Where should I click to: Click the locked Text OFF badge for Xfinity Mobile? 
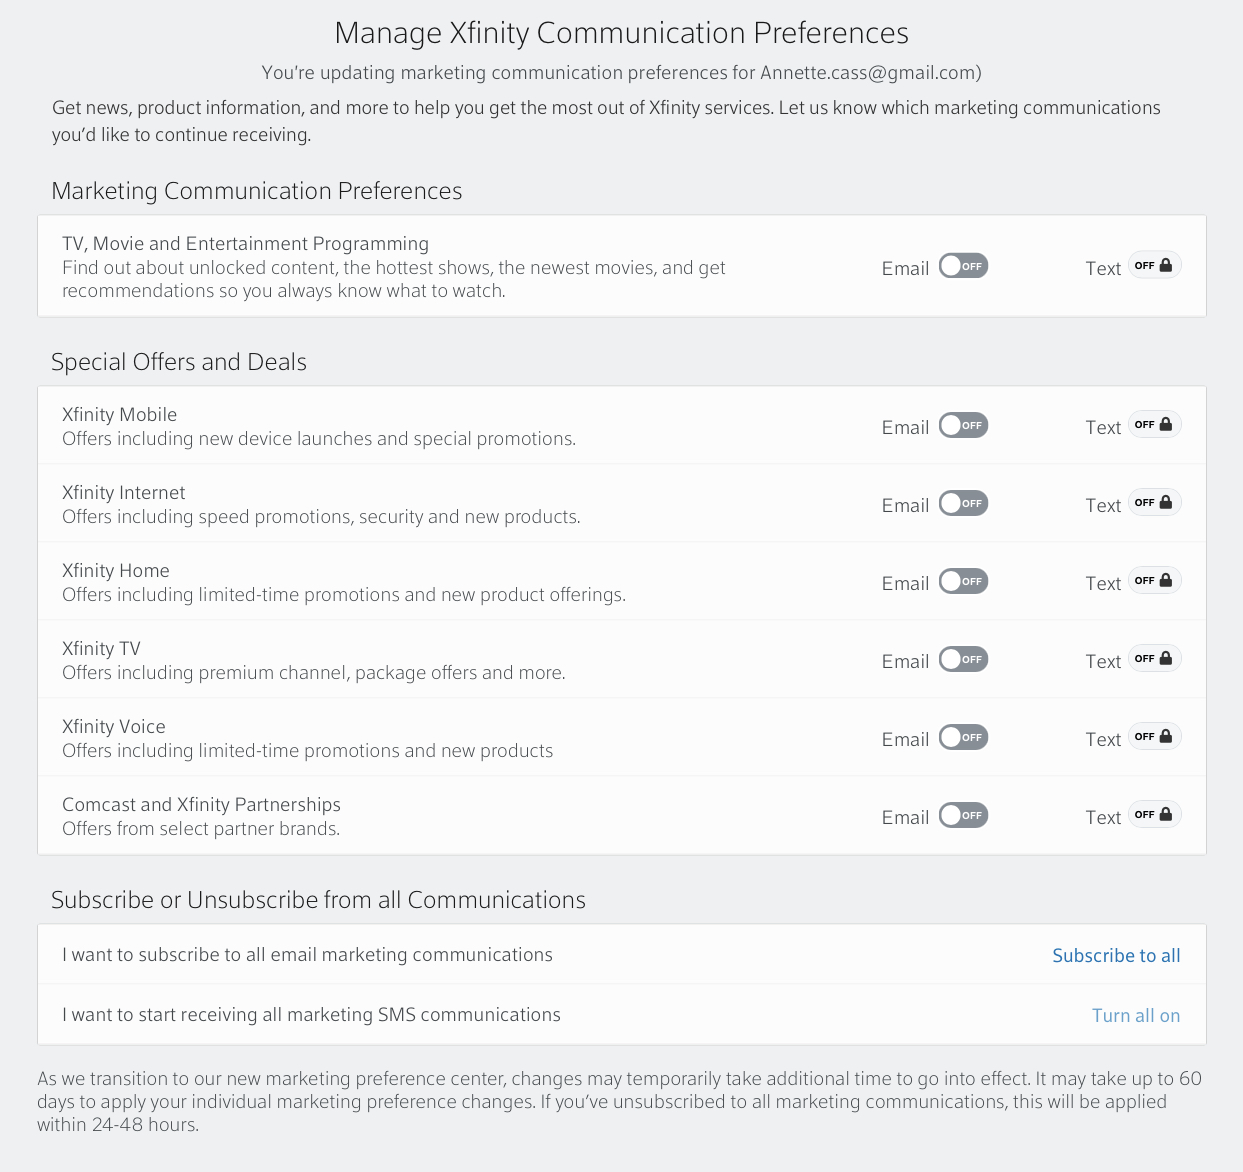pyautogui.click(x=1153, y=423)
